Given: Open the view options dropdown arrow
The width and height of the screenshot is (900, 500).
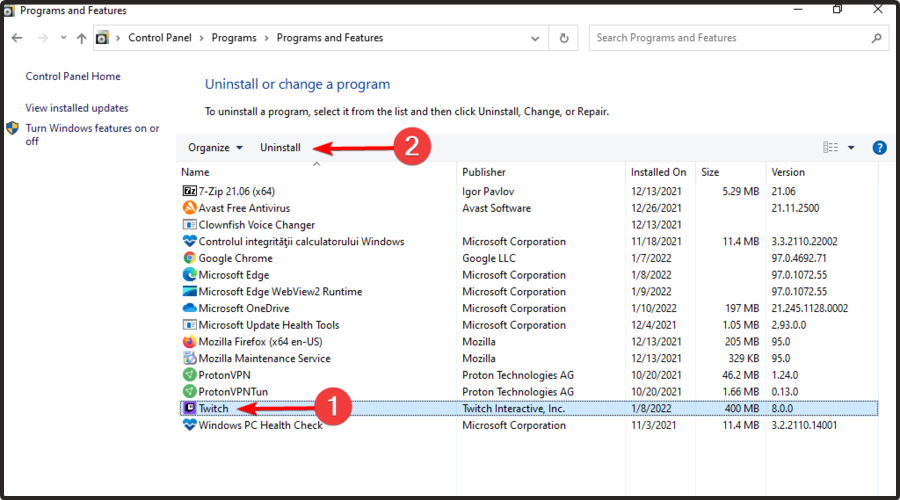Looking at the screenshot, I should (x=851, y=148).
